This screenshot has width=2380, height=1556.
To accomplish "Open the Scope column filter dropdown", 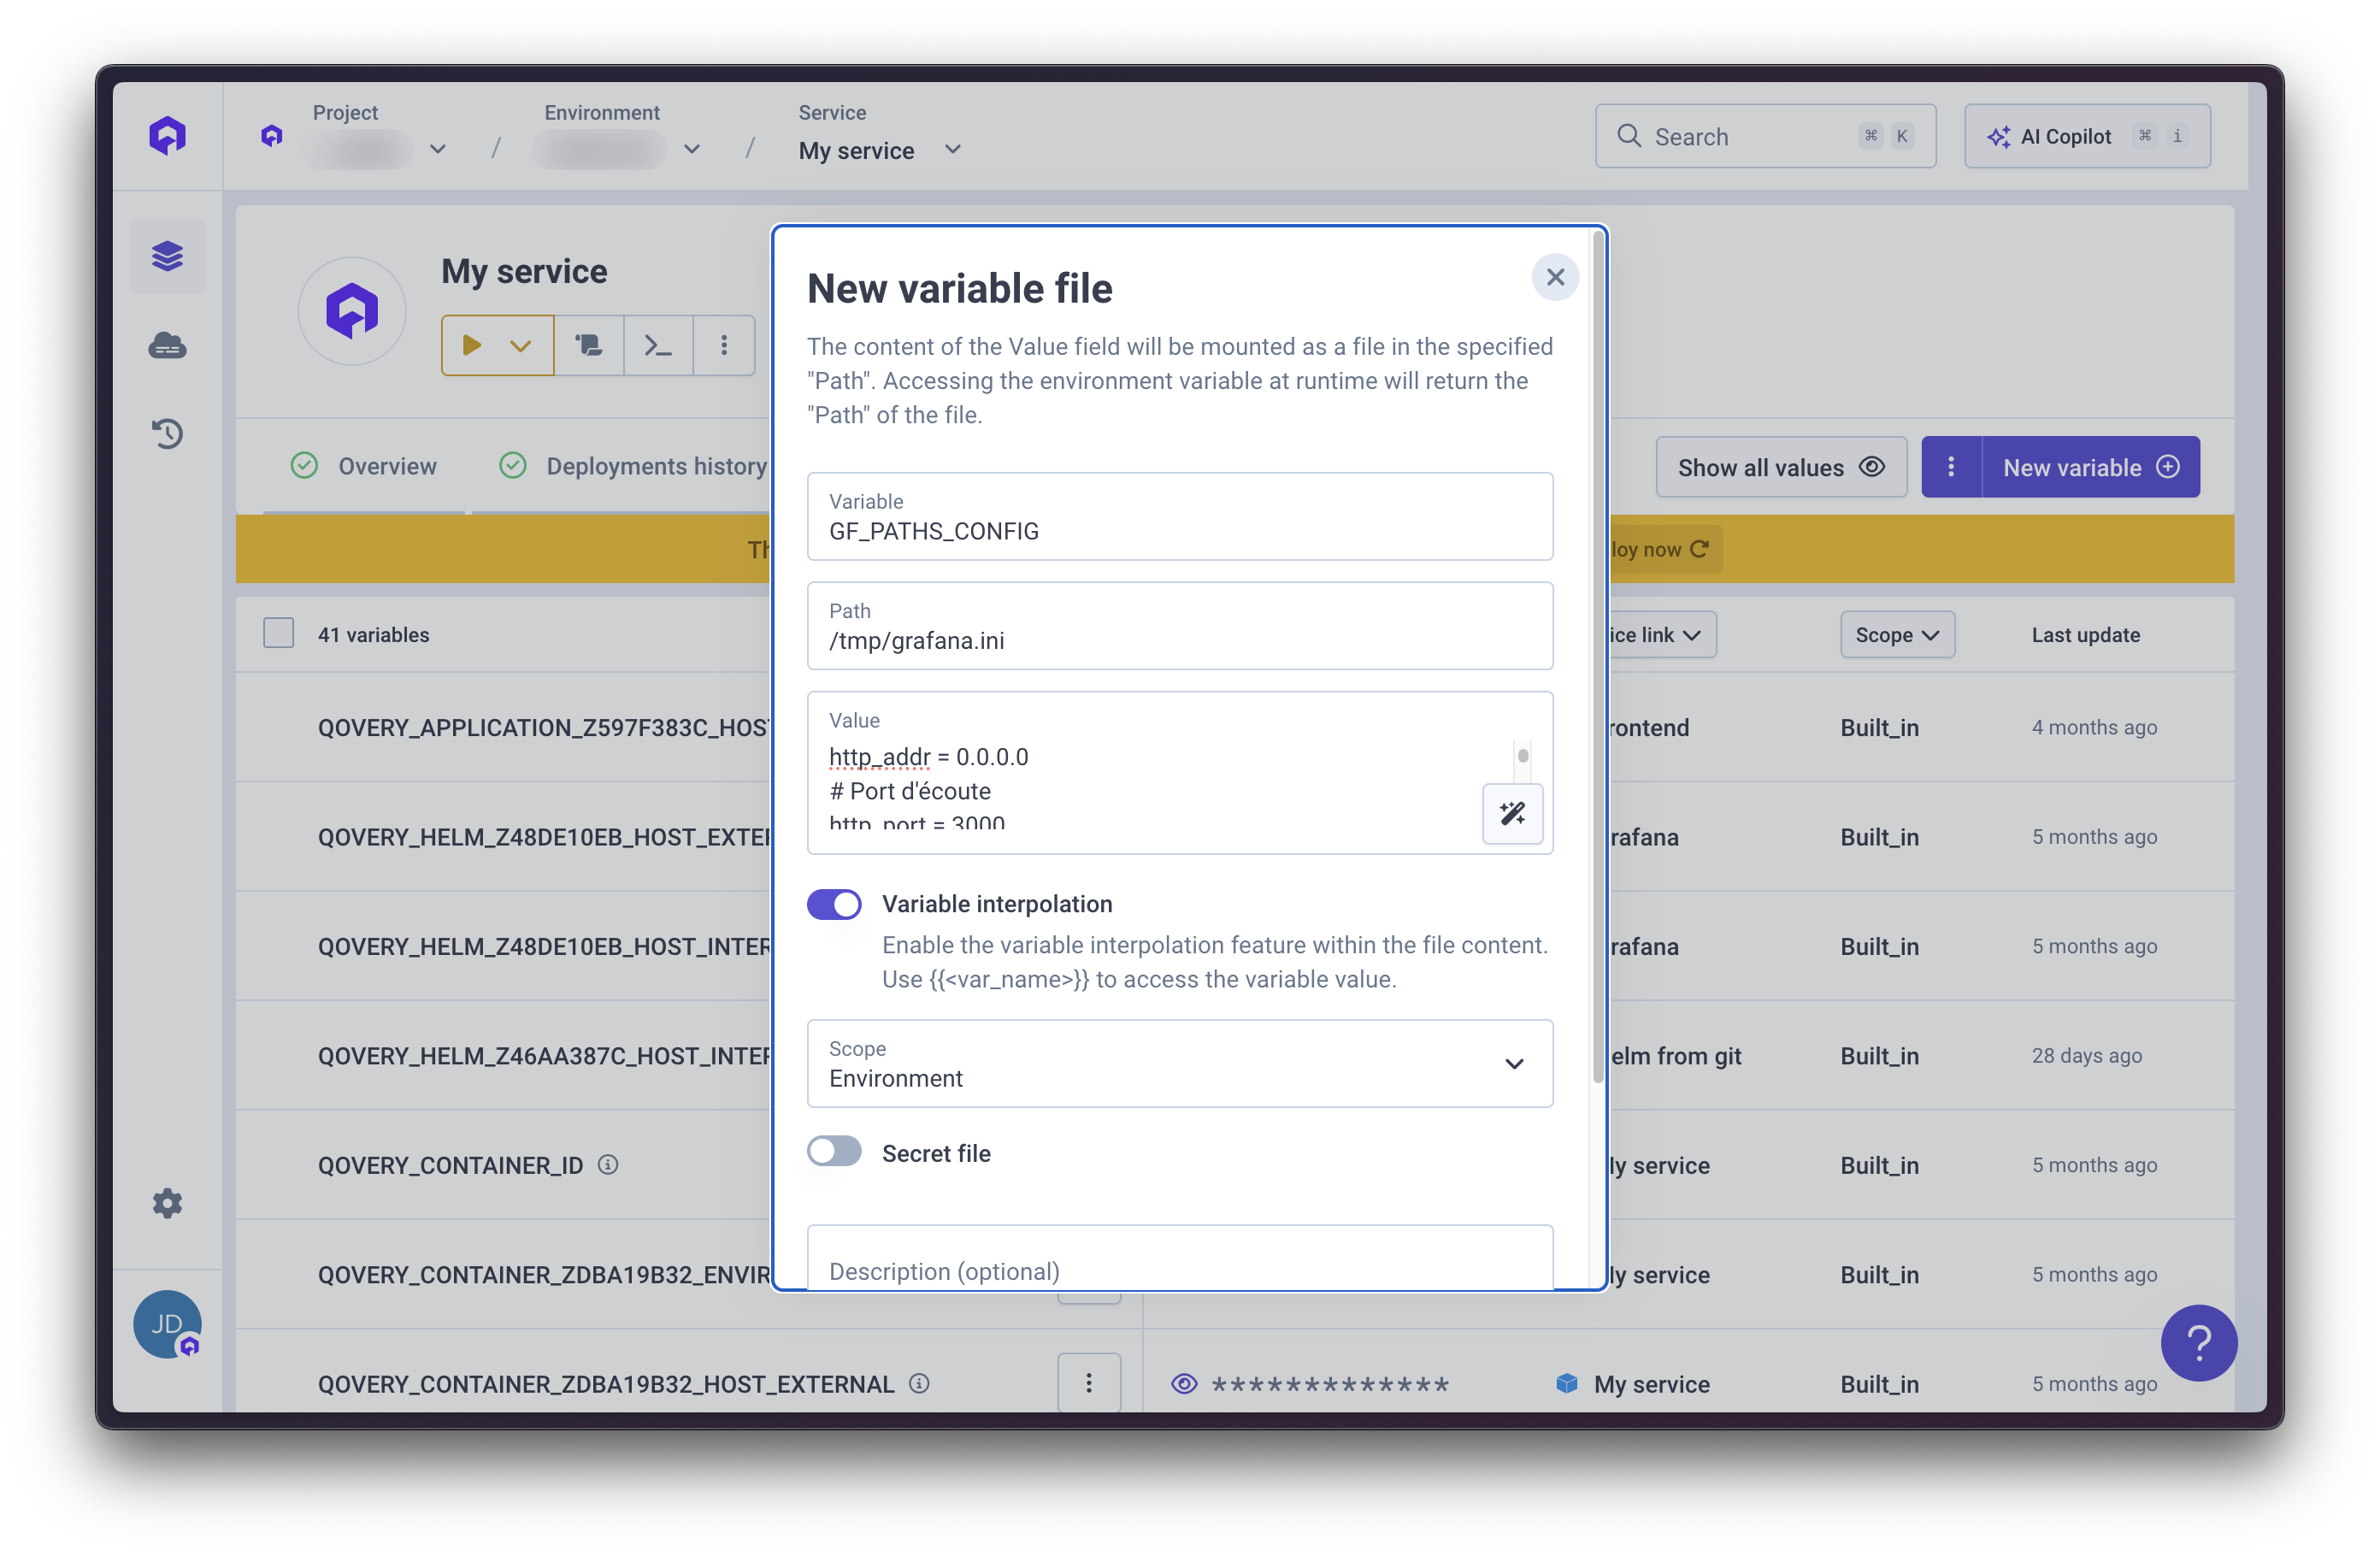I will [x=1896, y=634].
